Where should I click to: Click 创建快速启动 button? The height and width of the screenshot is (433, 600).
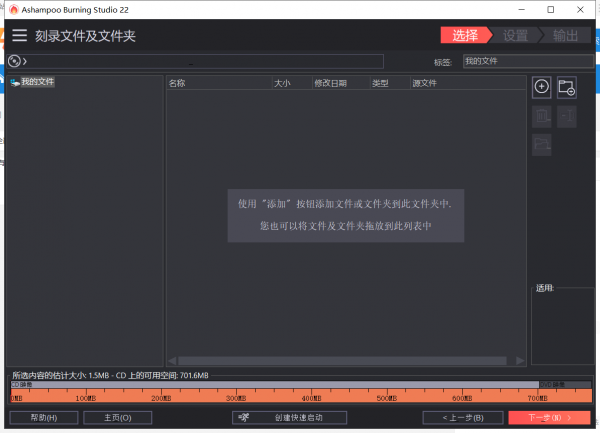290,417
